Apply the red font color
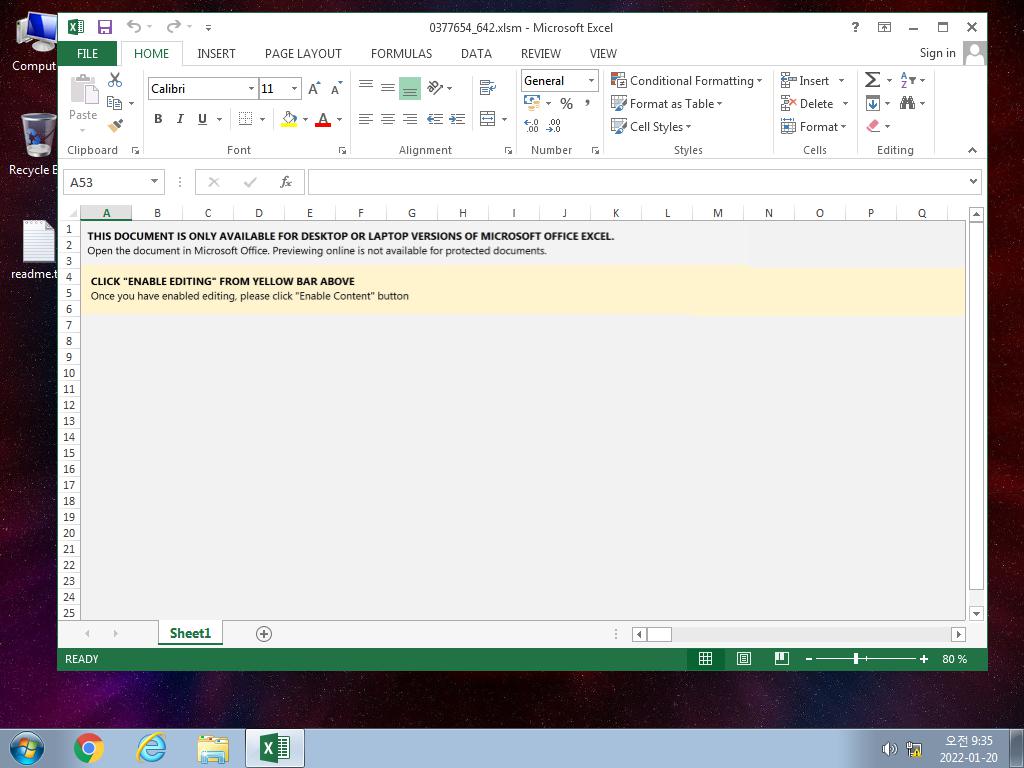This screenshot has height=768, width=1024. coord(323,119)
